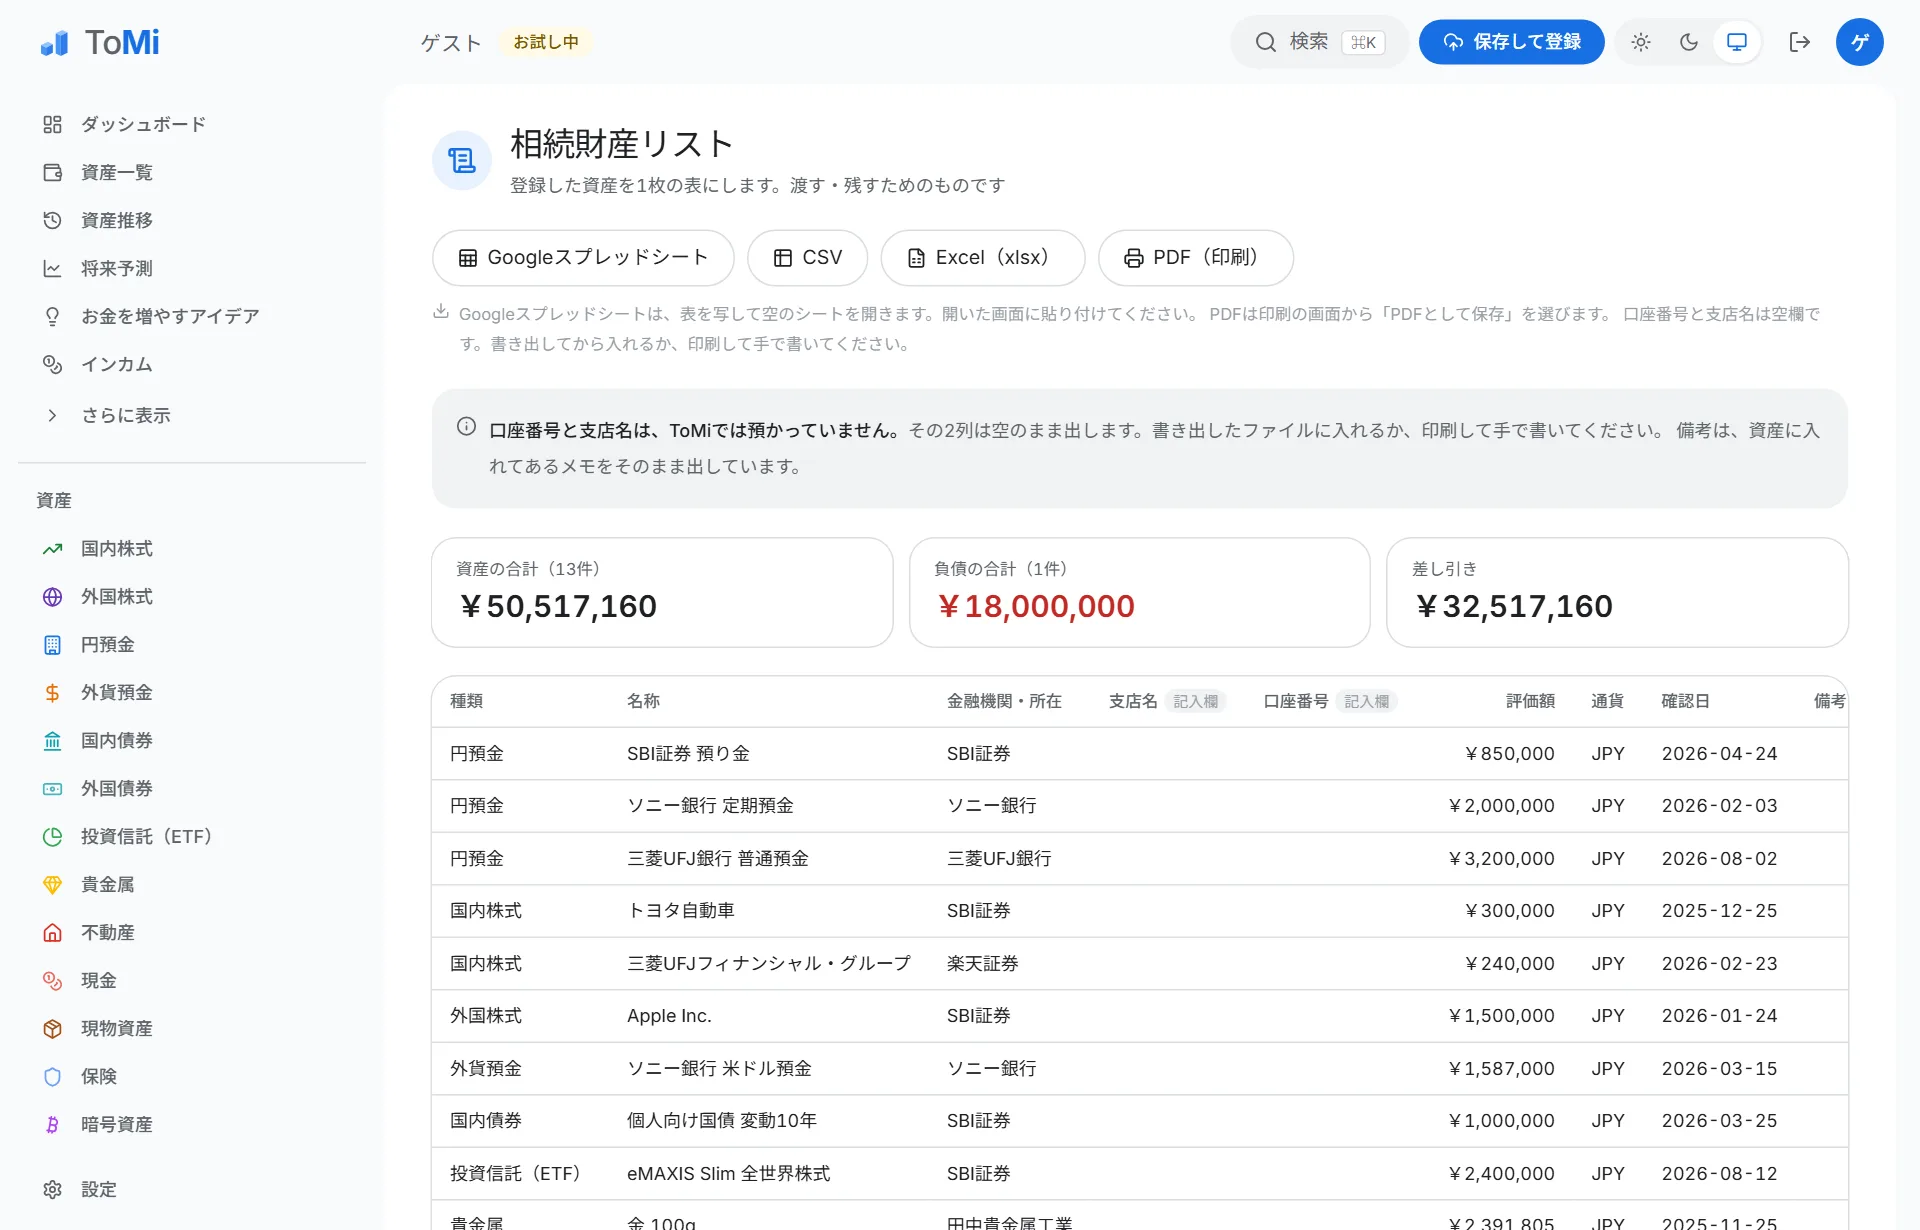This screenshot has height=1230, width=1920.
Task: Click the 外国債券 banknote icon
Action: (x=53, y=788)
